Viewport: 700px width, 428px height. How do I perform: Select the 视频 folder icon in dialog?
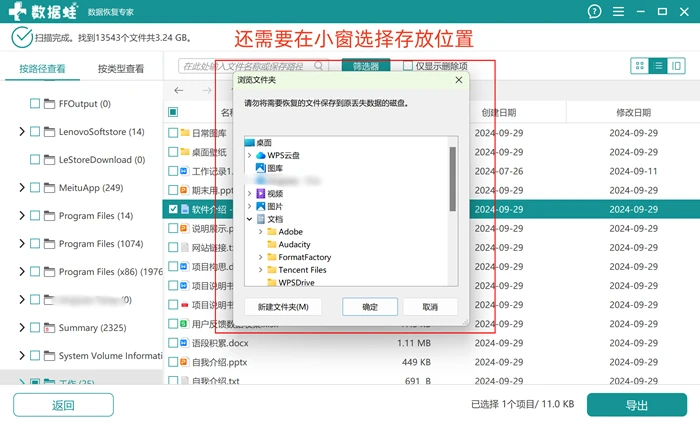pos(261,194)
